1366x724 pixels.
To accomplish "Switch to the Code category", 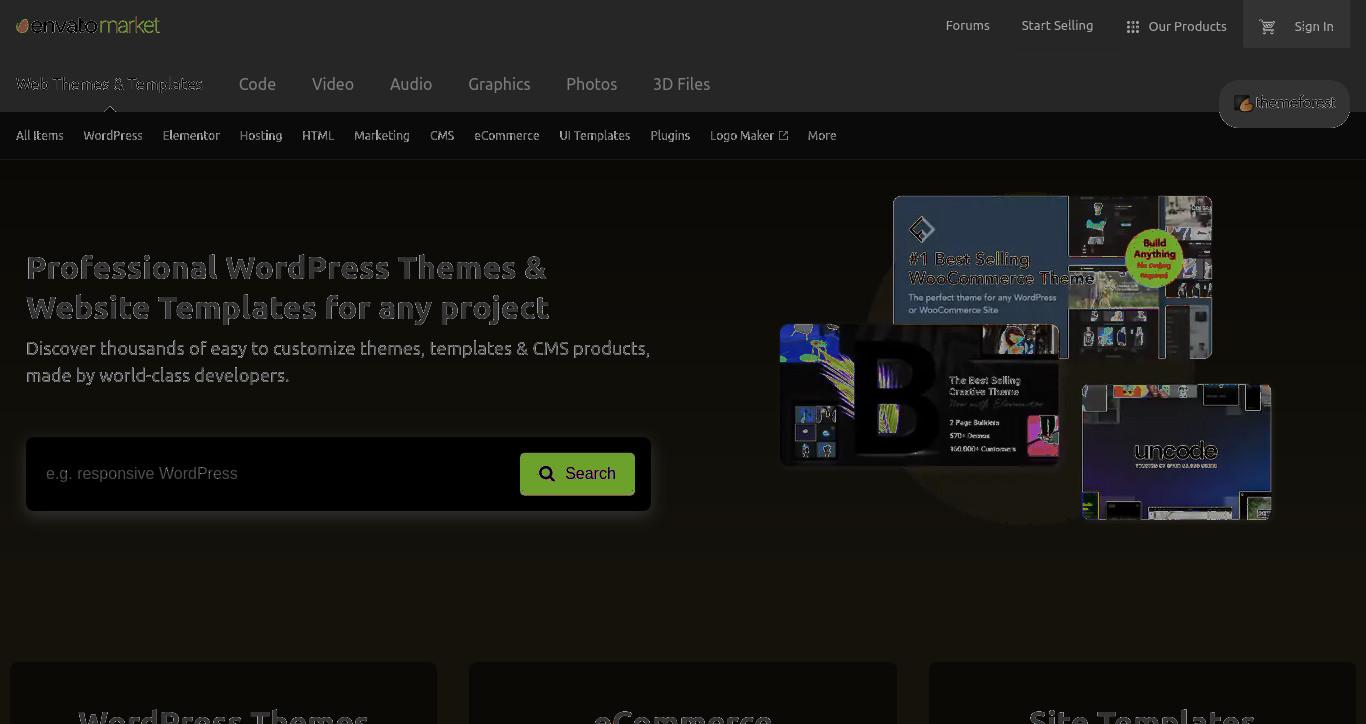I will click(x=257, y=84).
